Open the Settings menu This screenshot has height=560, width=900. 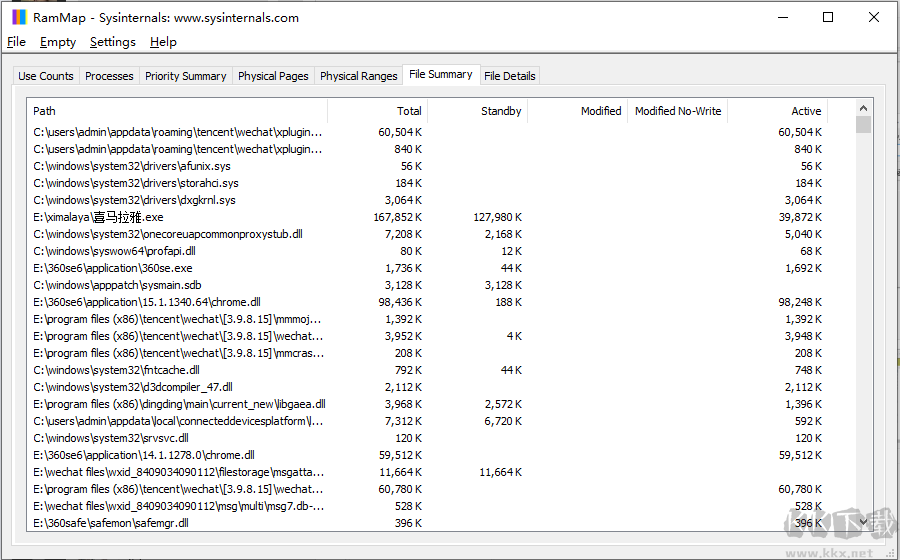112,42
